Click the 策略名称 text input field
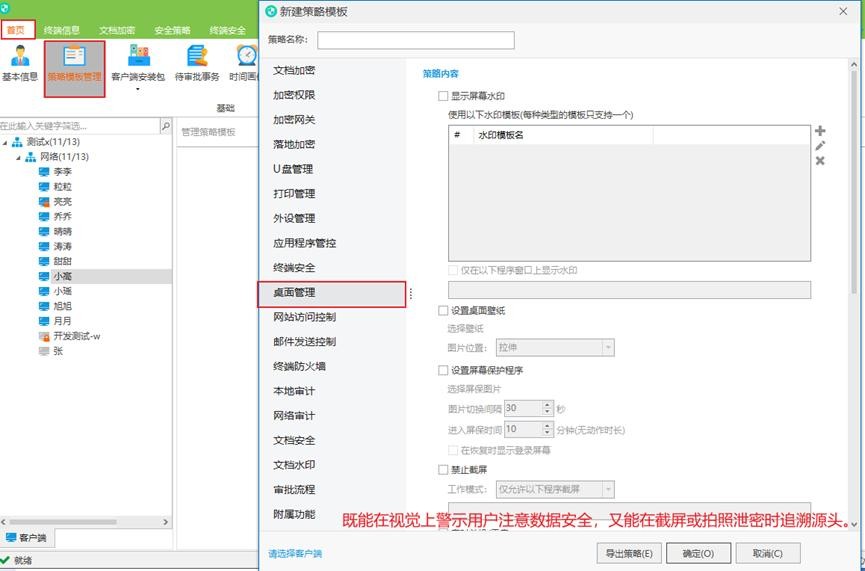The height and width of the screenshot is (571, 865). tap(415, 40)
